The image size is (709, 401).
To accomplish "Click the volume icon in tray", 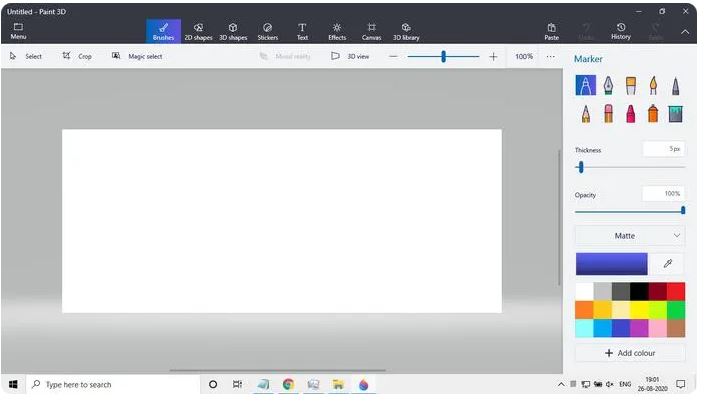I will point(610,384).
